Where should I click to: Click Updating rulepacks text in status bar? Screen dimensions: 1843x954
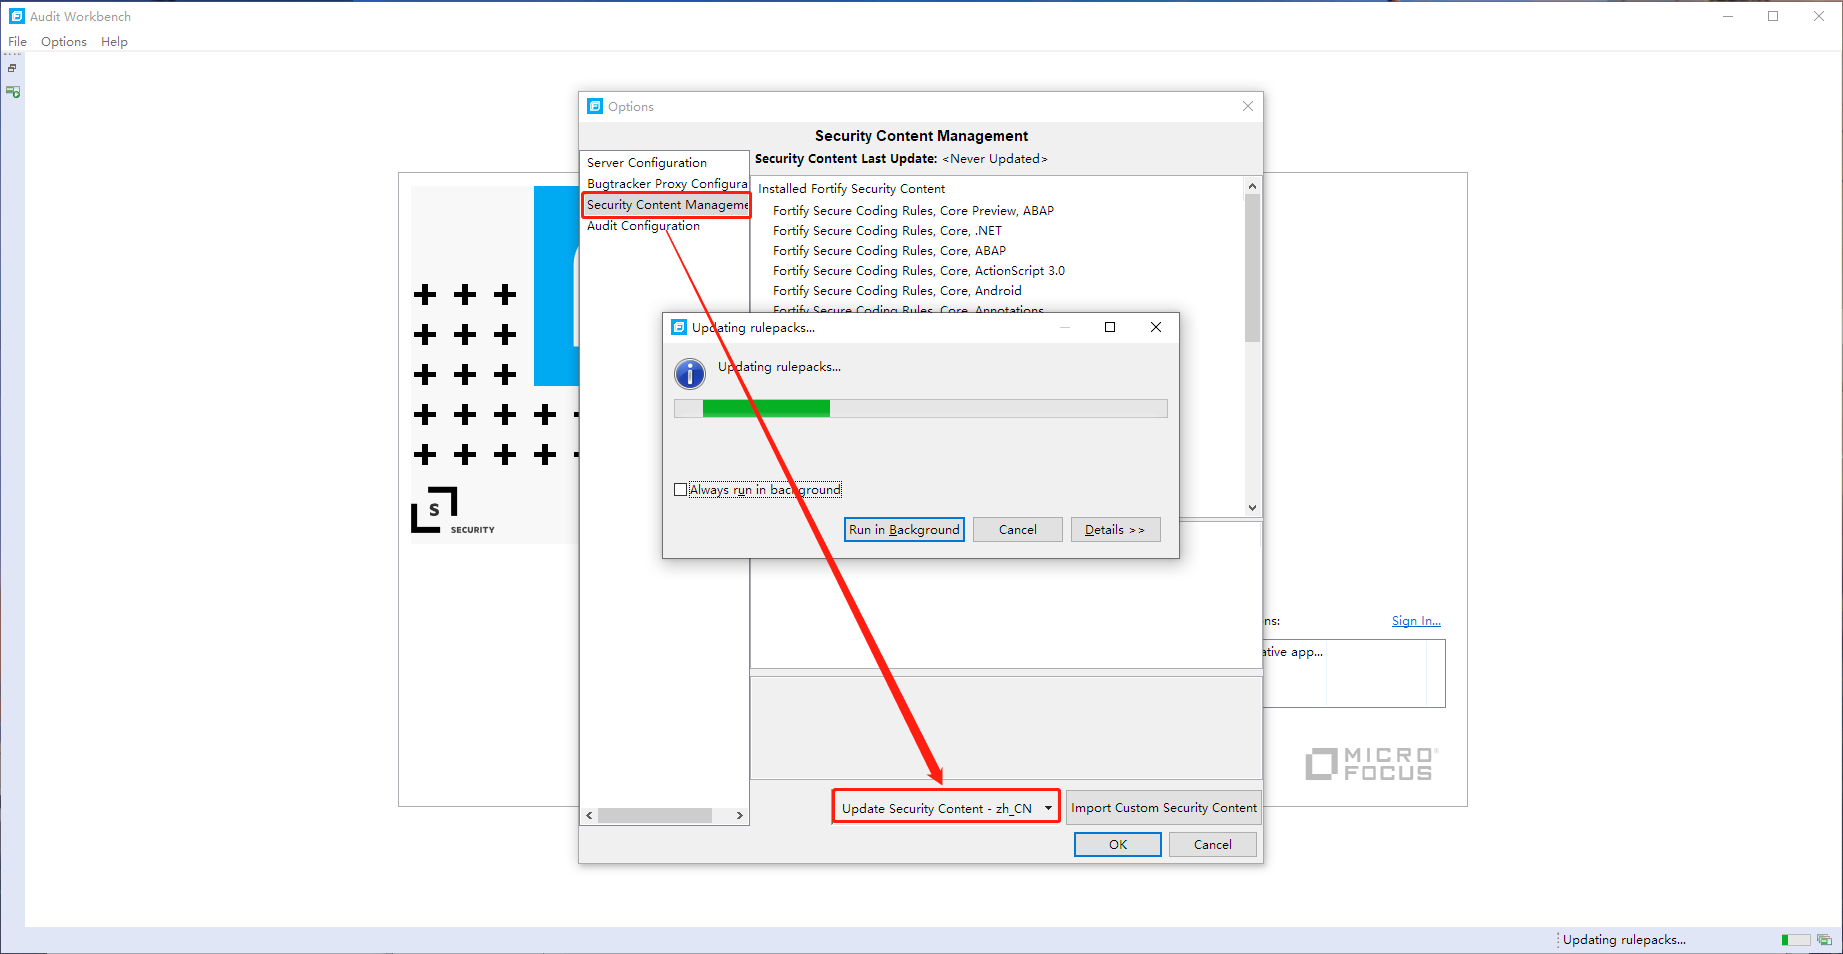tap(1624, 940)
